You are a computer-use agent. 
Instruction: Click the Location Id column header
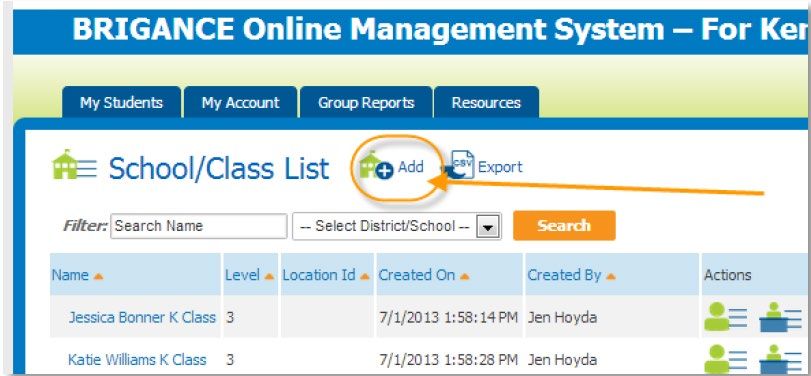pos(327,275)
